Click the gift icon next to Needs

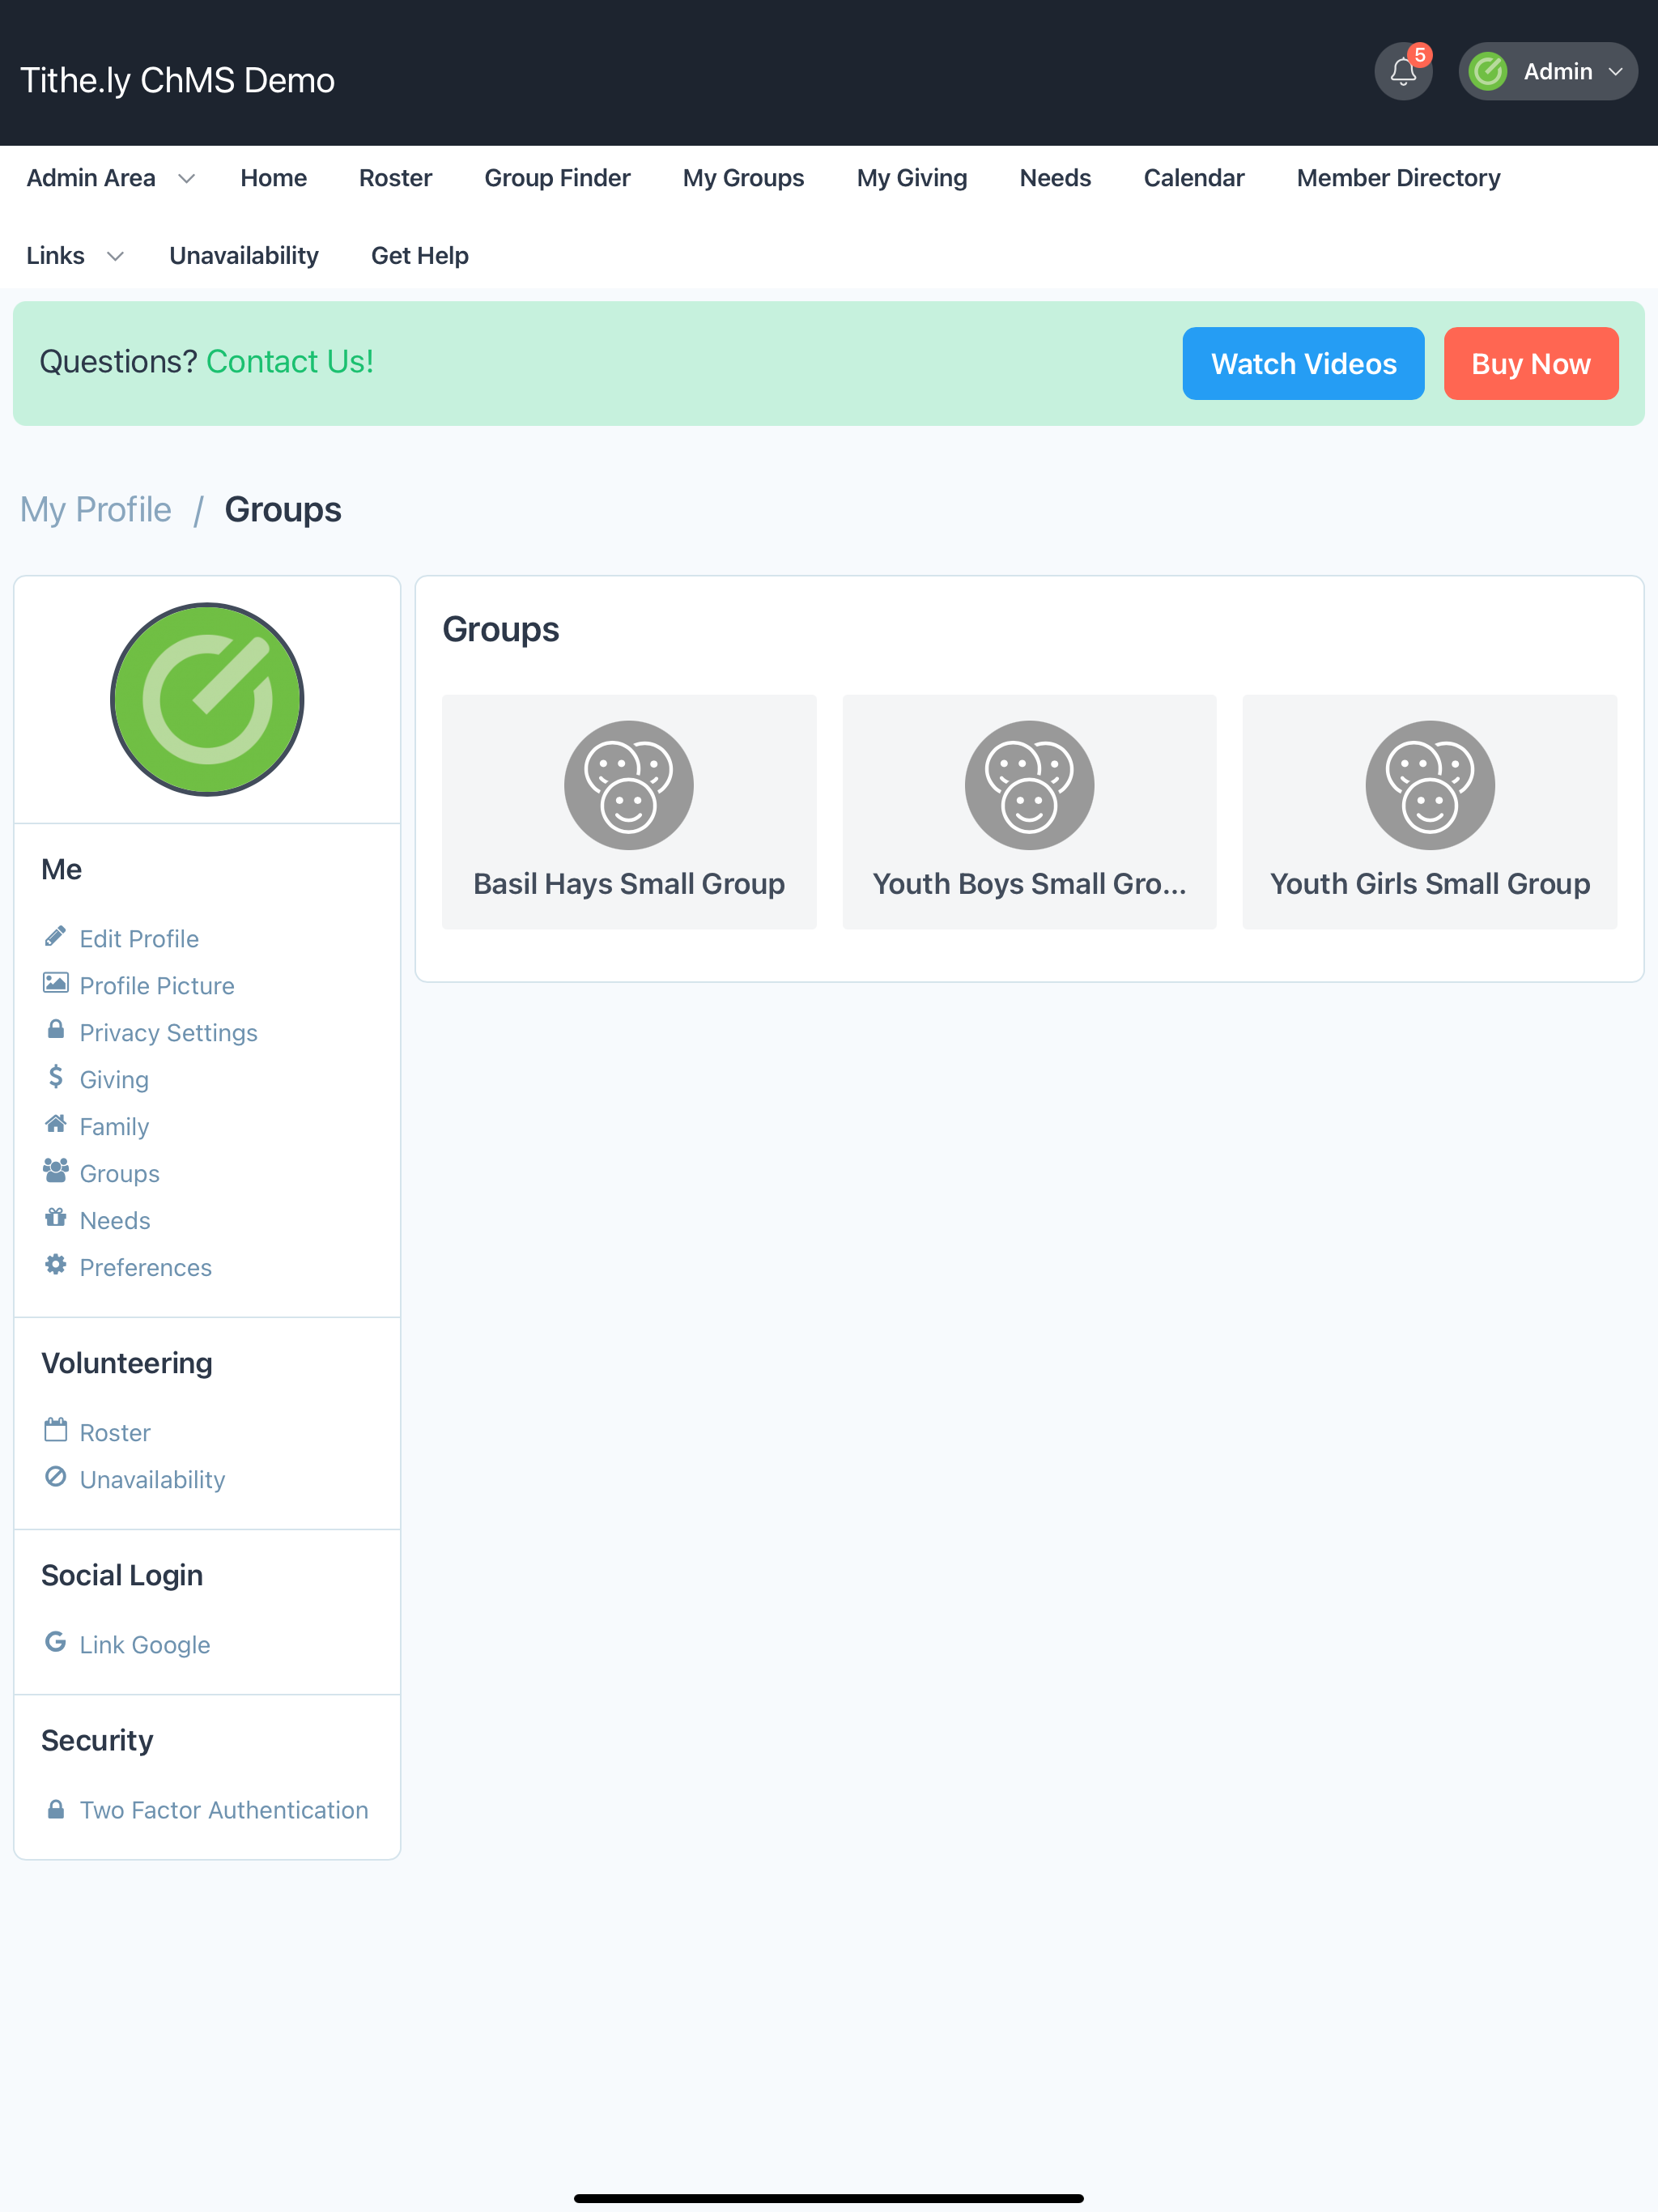(55, 1218)
